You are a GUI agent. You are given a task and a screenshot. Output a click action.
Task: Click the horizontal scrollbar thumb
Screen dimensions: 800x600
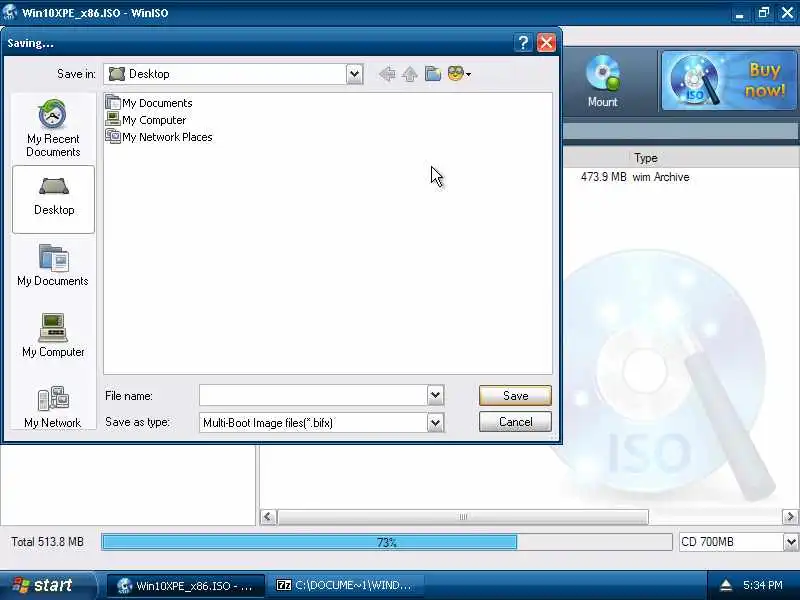463,517
